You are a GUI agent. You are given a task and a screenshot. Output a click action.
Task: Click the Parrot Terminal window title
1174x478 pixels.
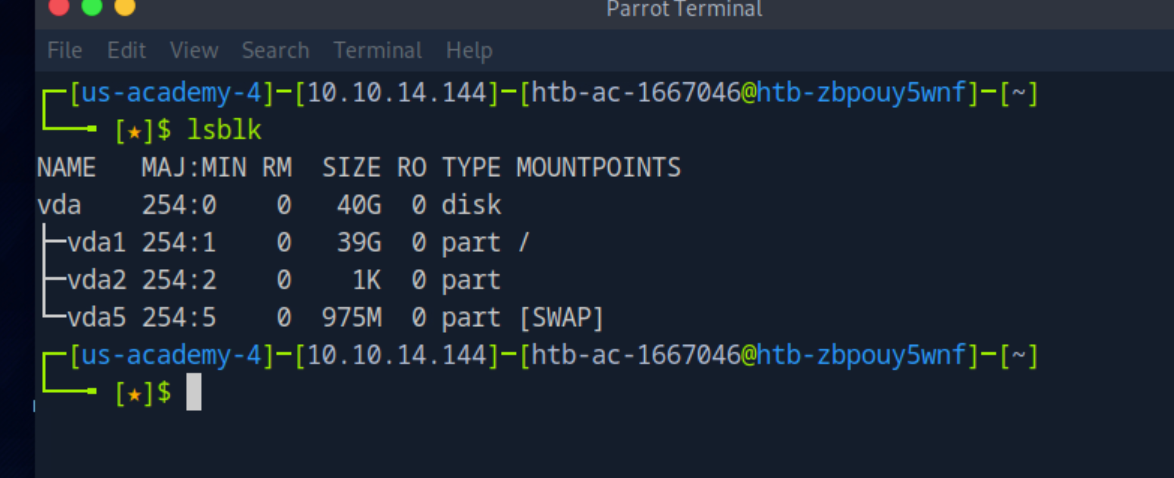click(x=684, y=10)
